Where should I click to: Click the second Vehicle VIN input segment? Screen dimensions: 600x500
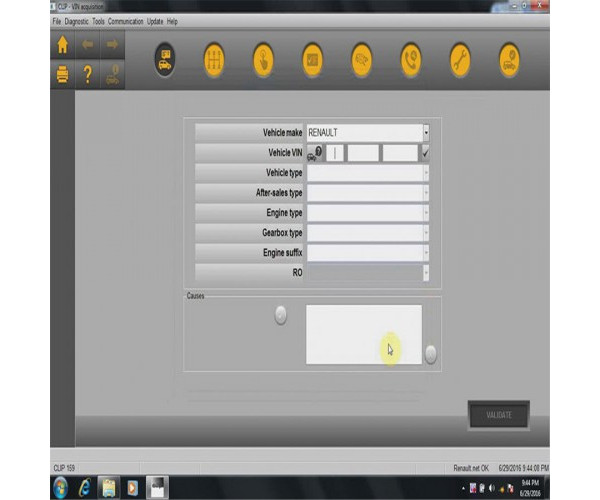(363, 153)
